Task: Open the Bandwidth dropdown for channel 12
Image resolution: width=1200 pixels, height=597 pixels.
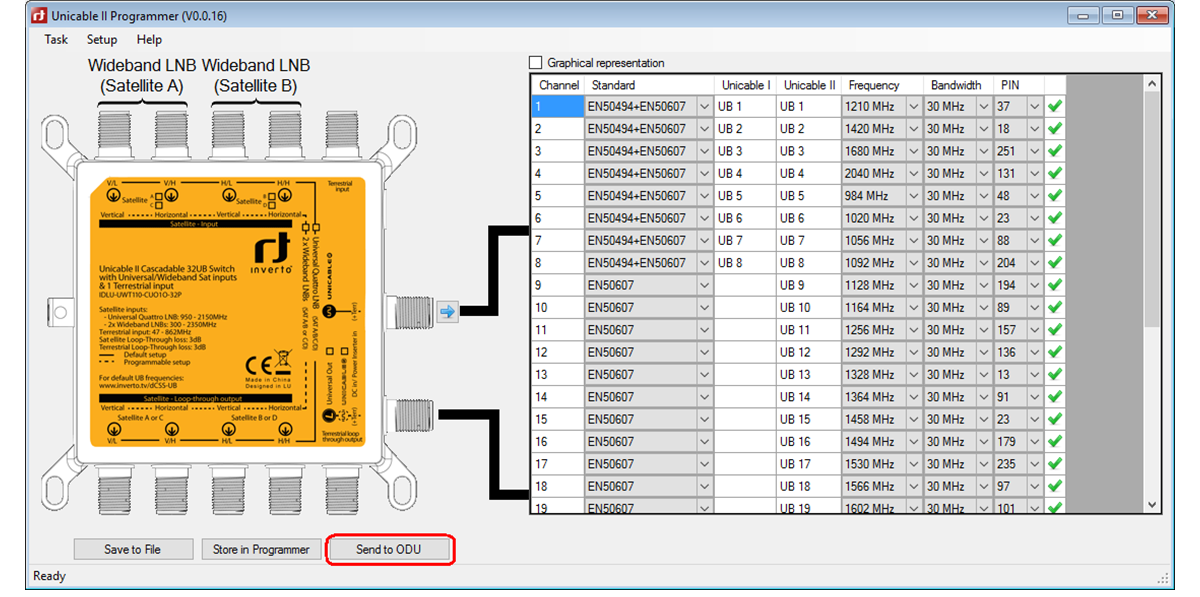Action: pos(983,352)
